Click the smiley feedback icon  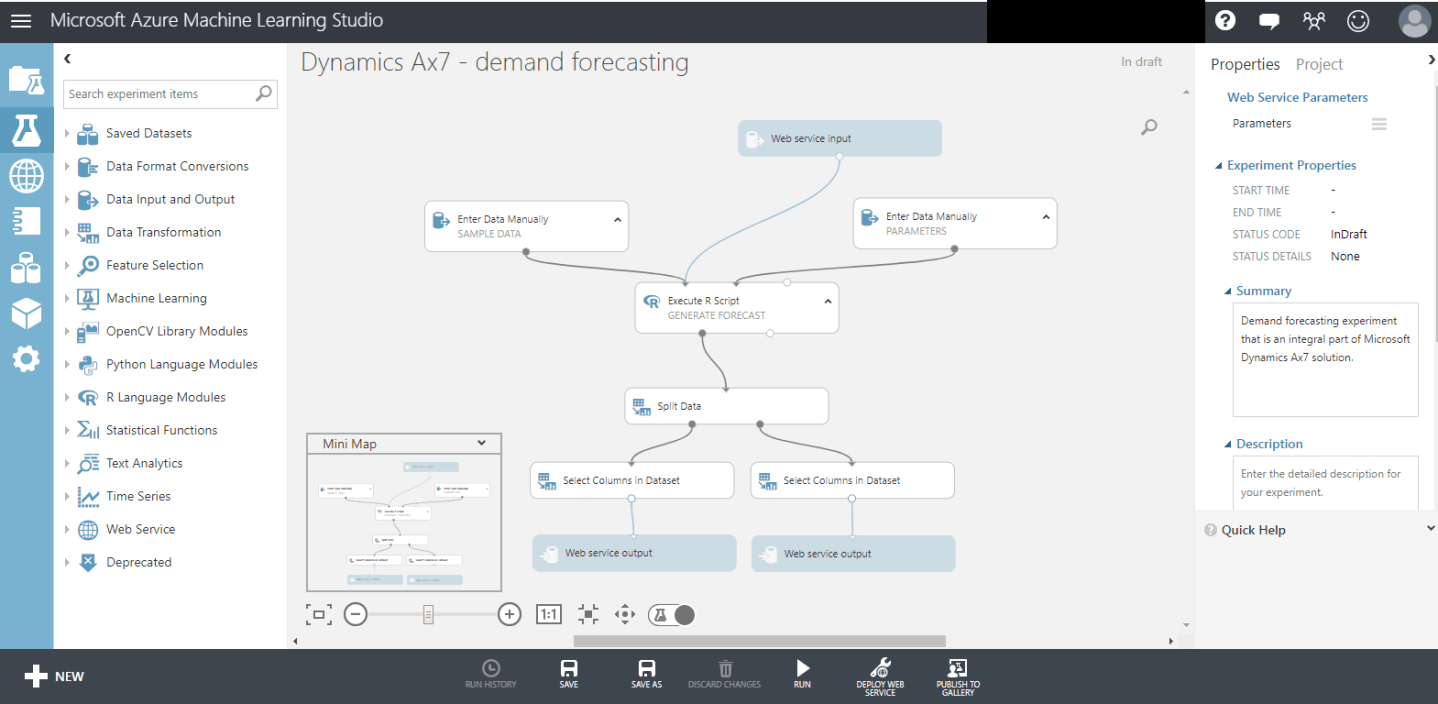pos(1357,20)
